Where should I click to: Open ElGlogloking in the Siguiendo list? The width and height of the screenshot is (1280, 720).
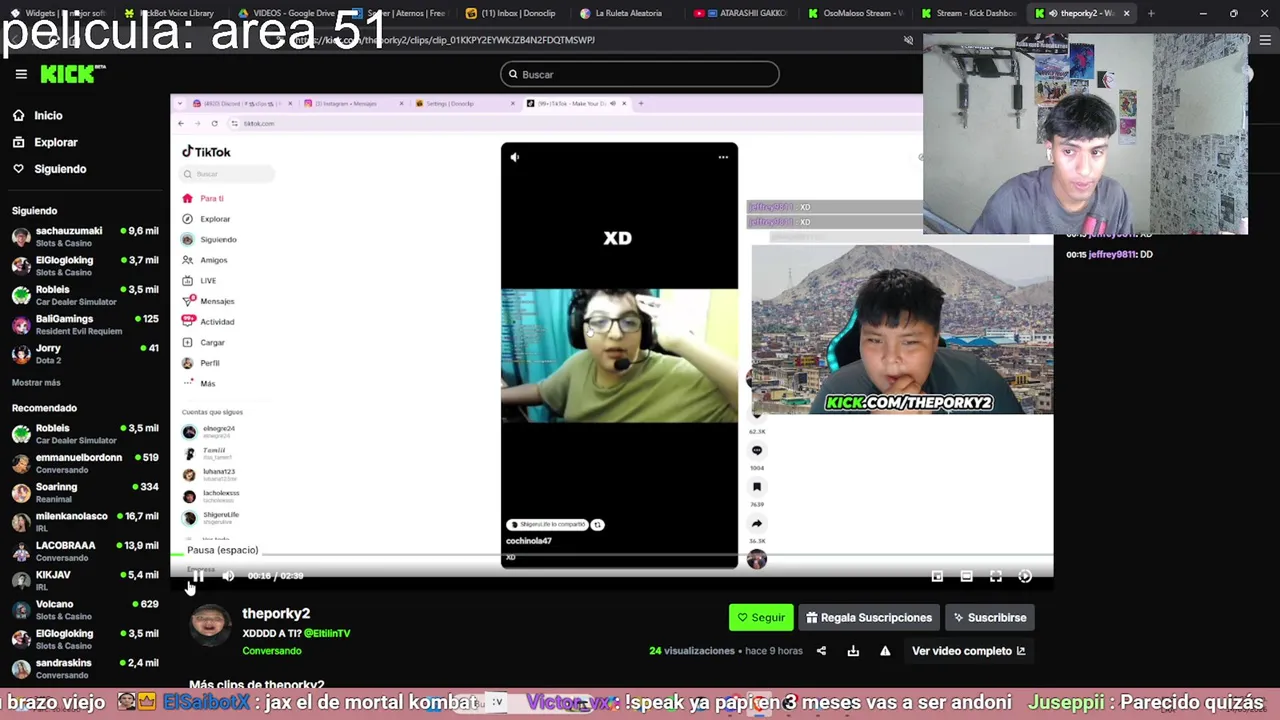(x=85, y=266)
